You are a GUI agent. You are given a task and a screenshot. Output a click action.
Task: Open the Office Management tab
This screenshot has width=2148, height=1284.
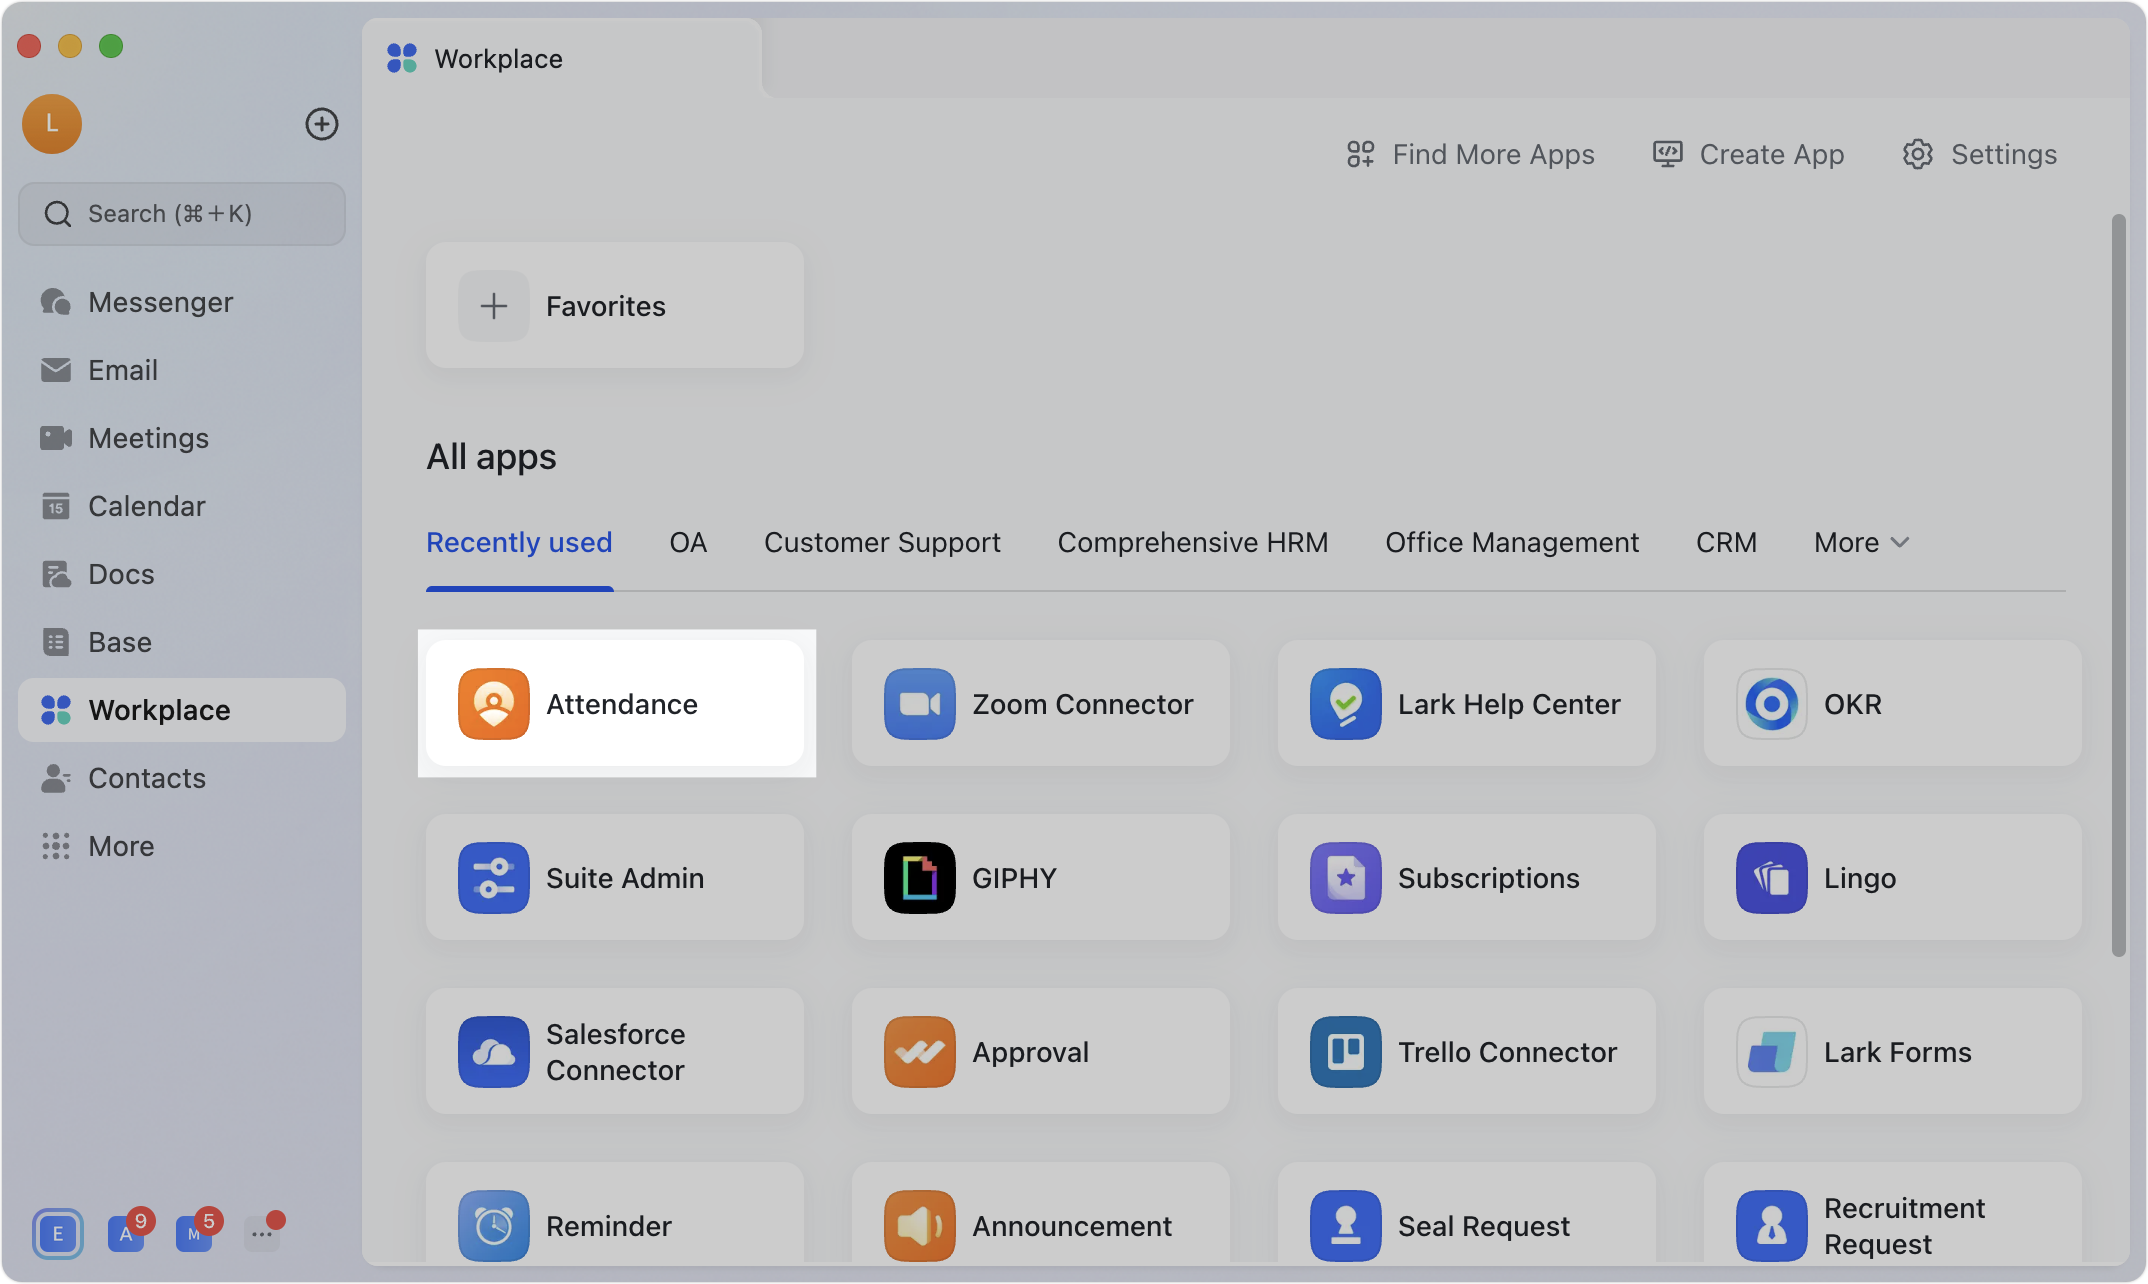(x=1511, y=542)
